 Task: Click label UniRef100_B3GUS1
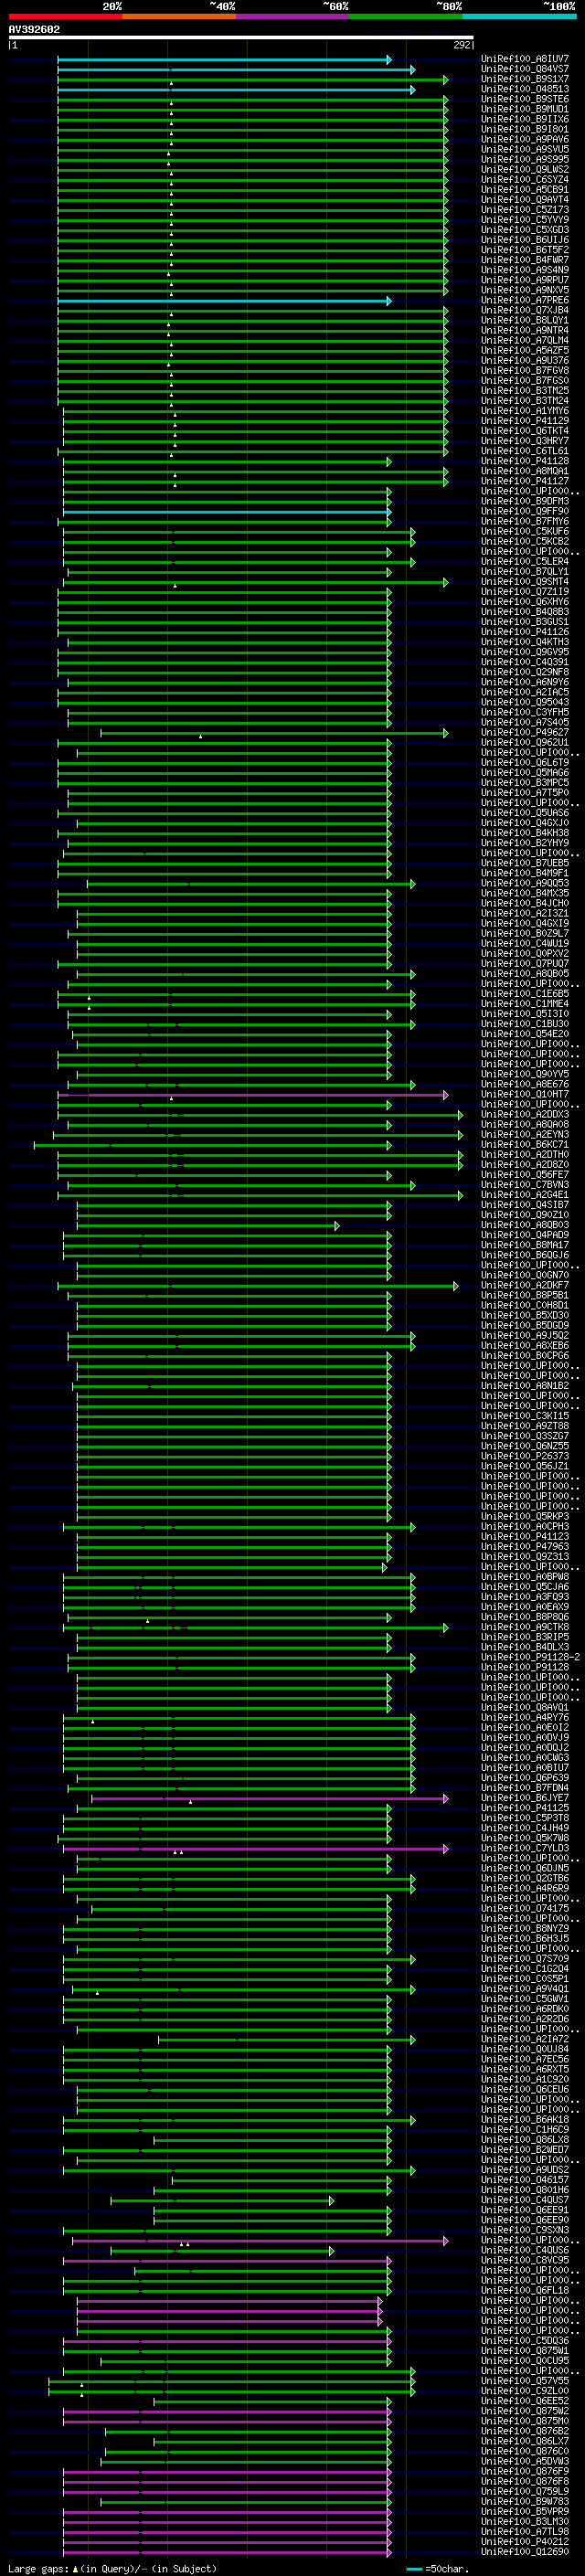pyautogui.click(x=525, y=622)
